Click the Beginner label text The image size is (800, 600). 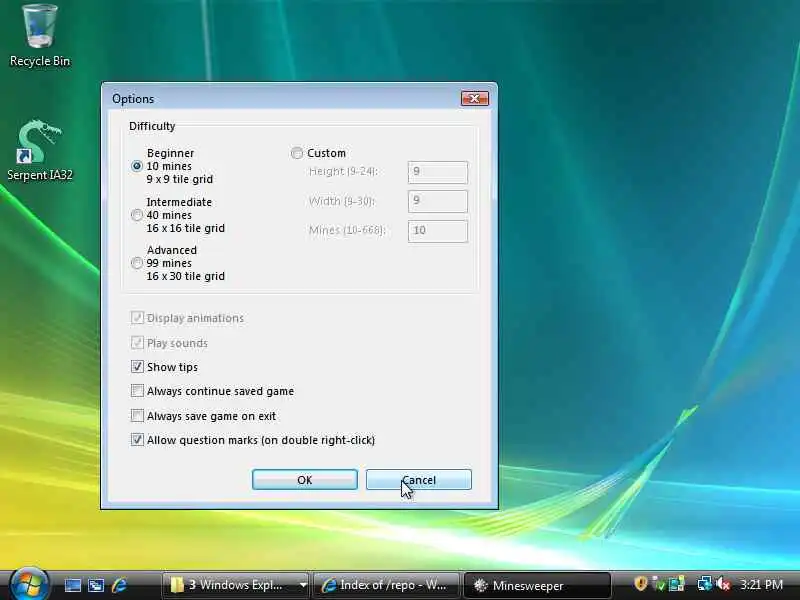pos(170,153)
